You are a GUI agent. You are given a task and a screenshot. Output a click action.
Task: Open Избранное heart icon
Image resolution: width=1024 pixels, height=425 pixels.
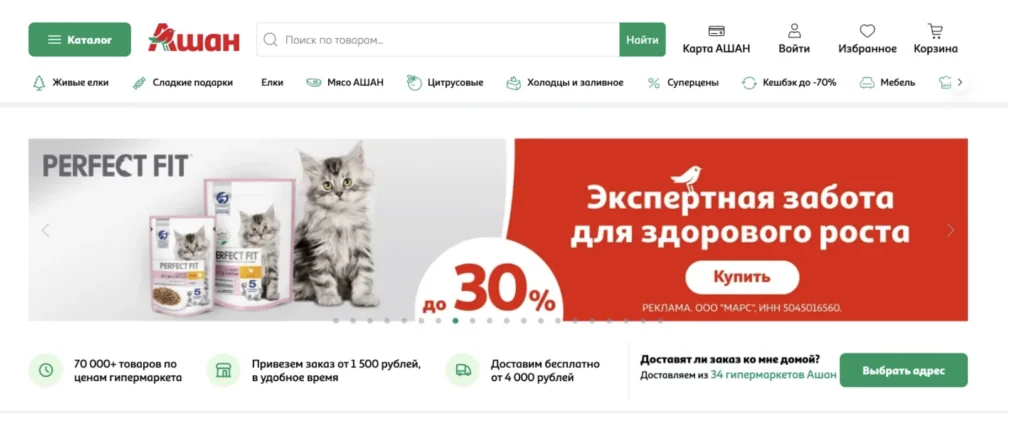(x=867, y=31)
